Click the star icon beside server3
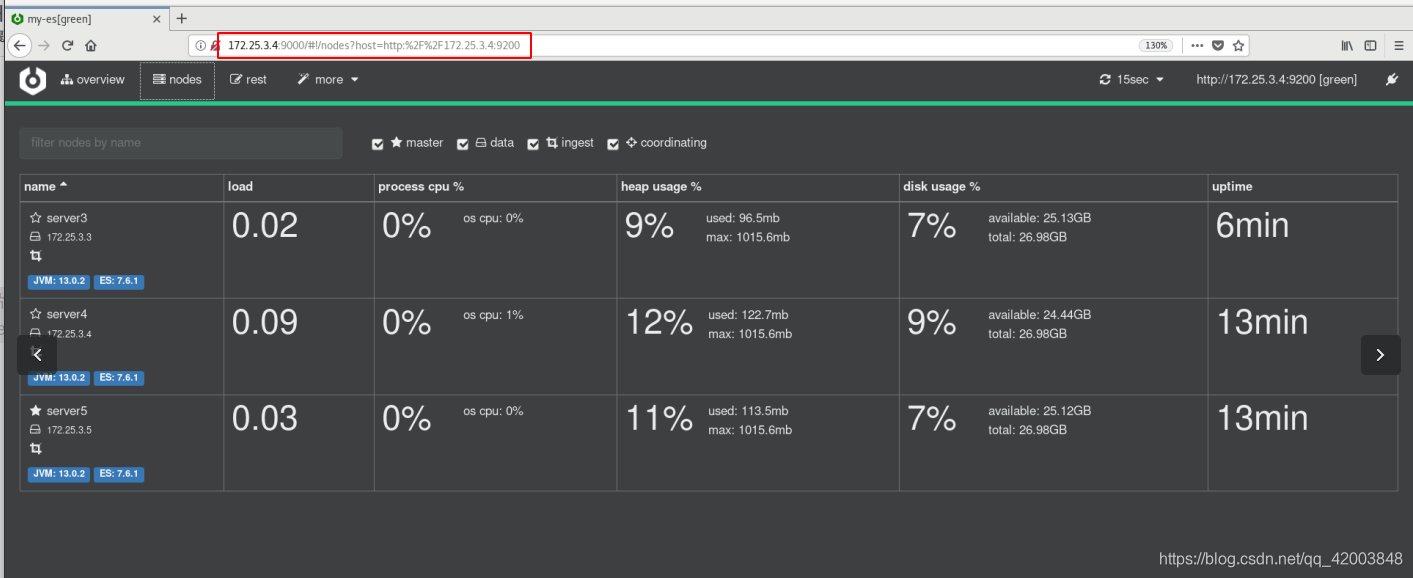Viewport: 1413px width, 578px height. (36, 218)
